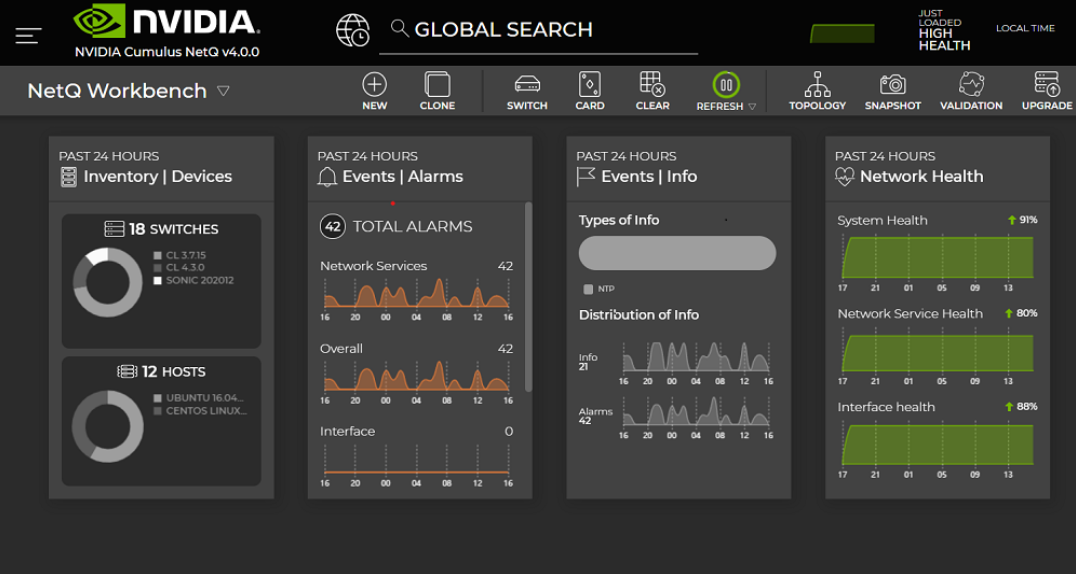The image size is (1076, 574).
Task: Open the High Health status
Action: pyautogui.click(x=944, y=31)
